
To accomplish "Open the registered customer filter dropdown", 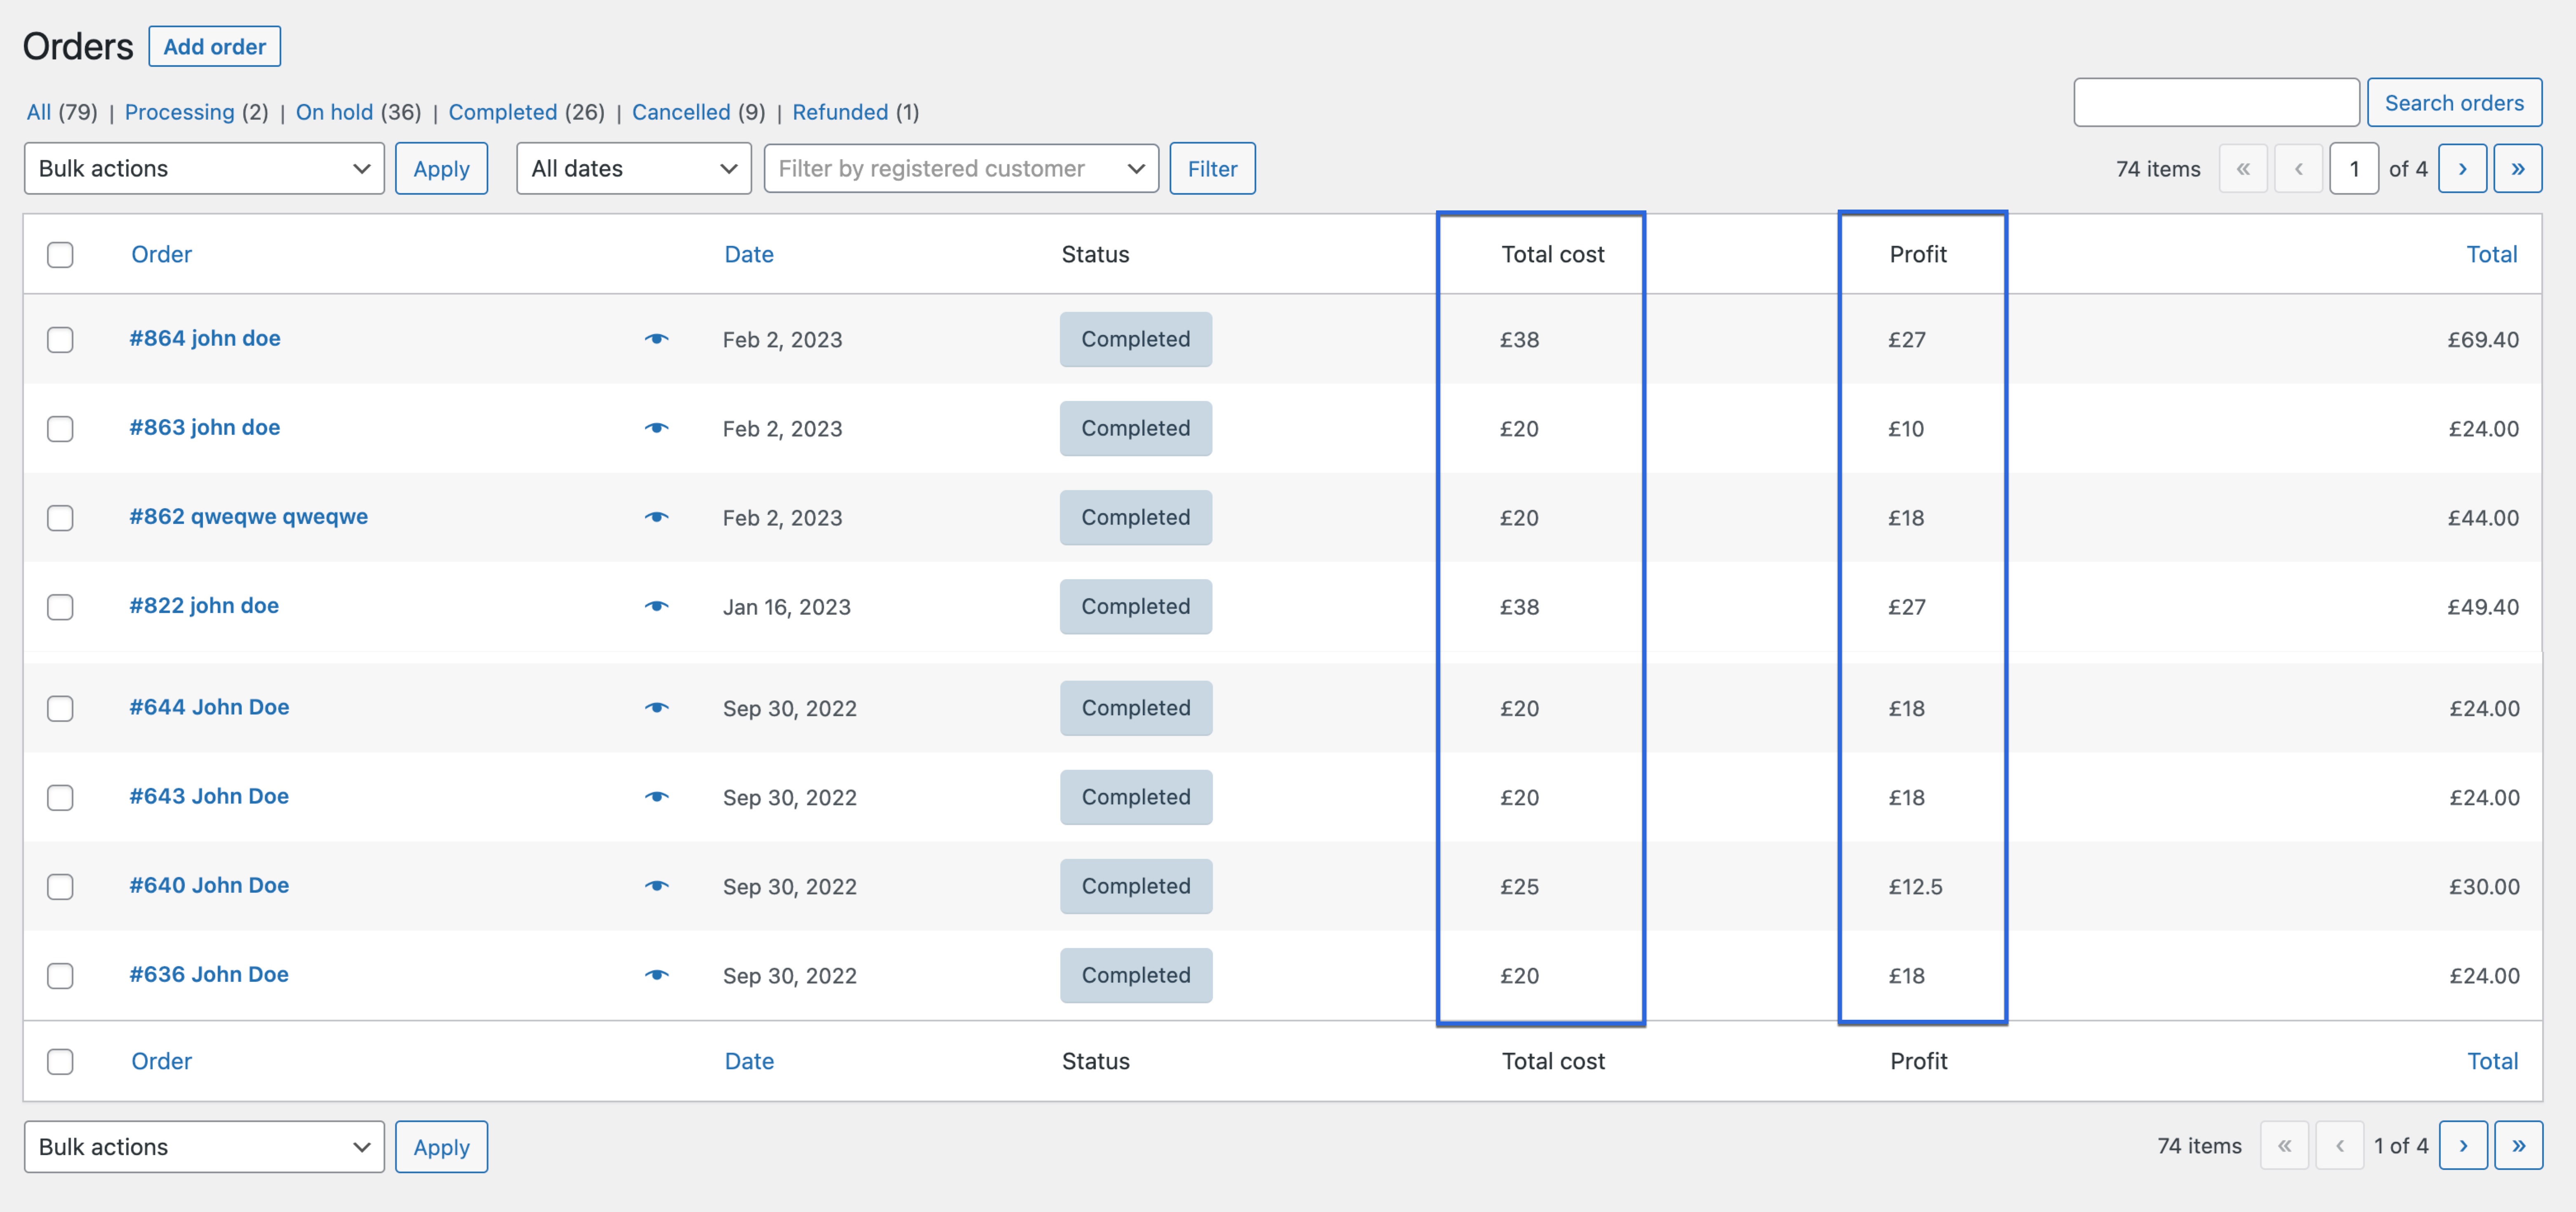I will pos(960,168).
